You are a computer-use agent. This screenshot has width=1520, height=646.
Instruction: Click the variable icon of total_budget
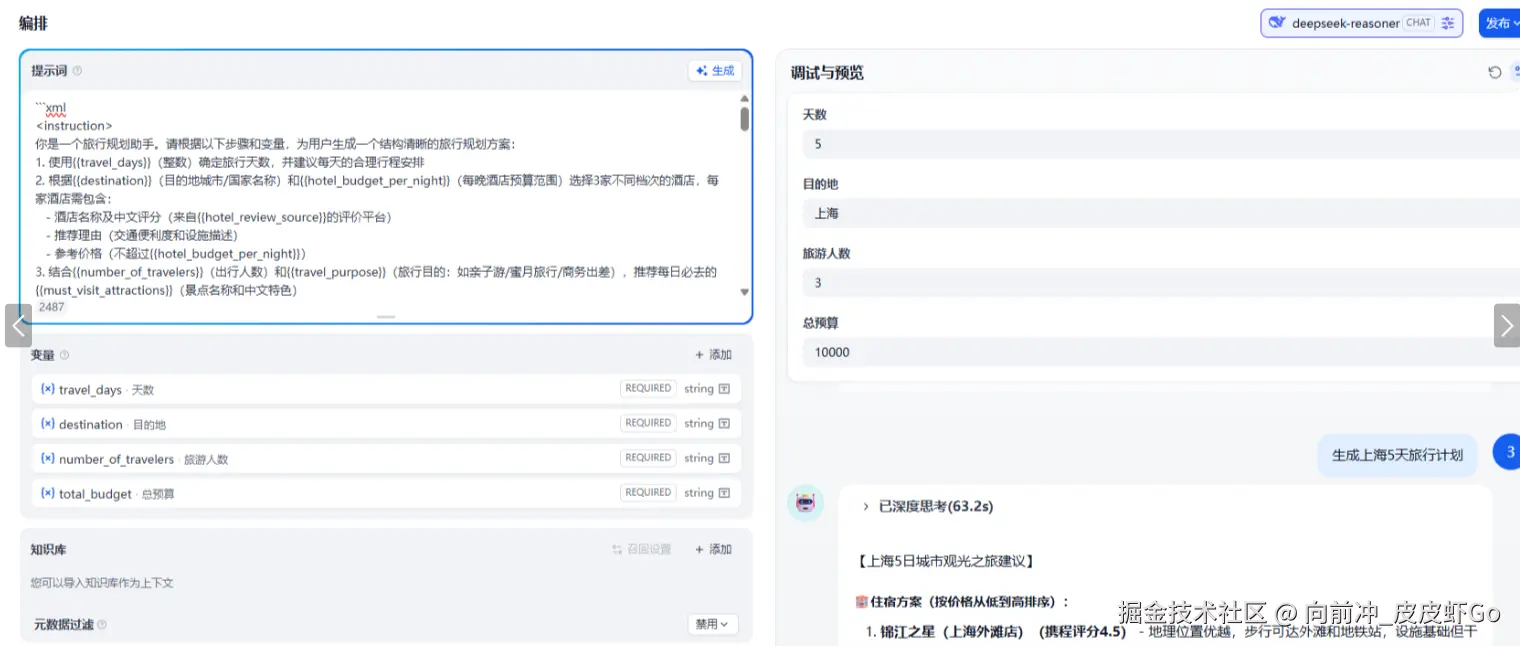click(x=47, y=493)
